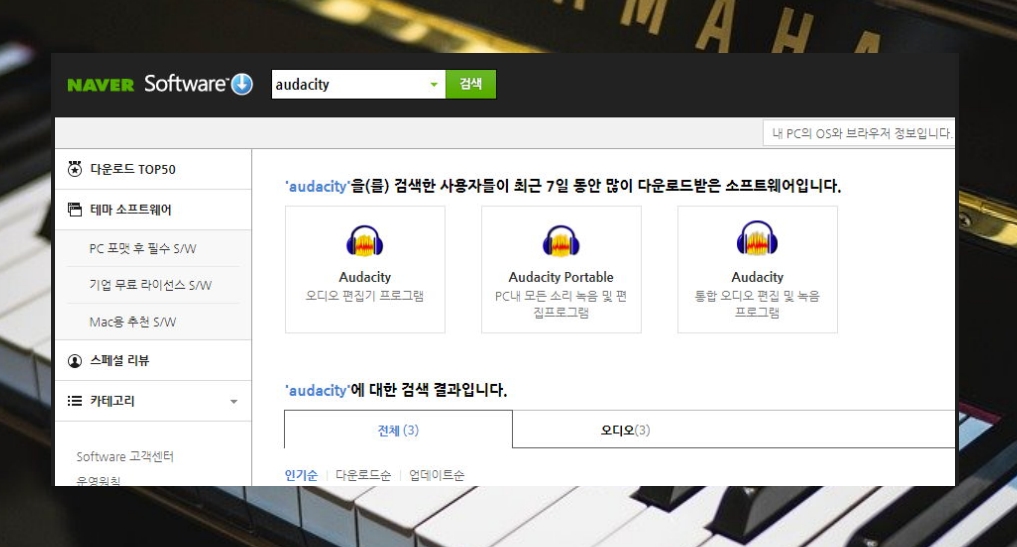
Task: Click the blue download arrow icon
Action: point(242,84)
